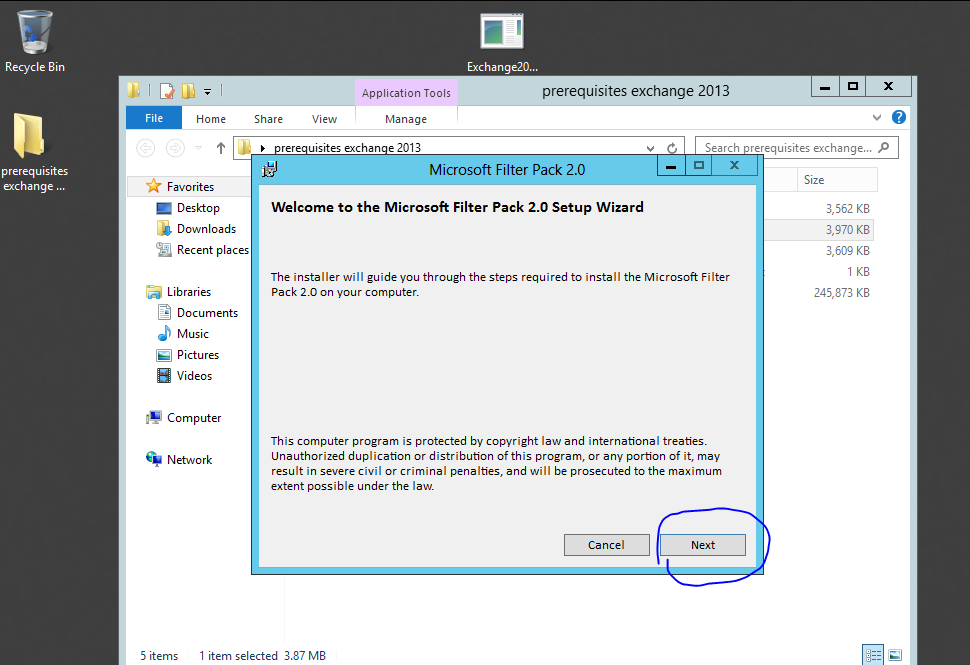Open the address bar history dropdown
The height and width of the screenshot is (665, 970).
click(650, 148)
